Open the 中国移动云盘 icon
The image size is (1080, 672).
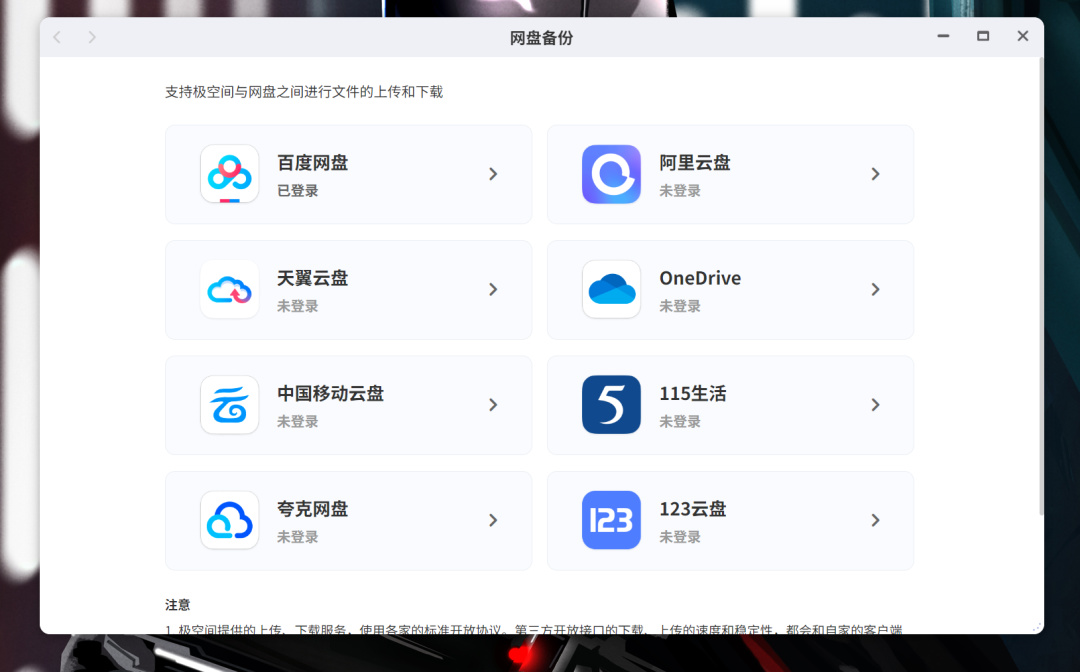[x=229, y=404]
